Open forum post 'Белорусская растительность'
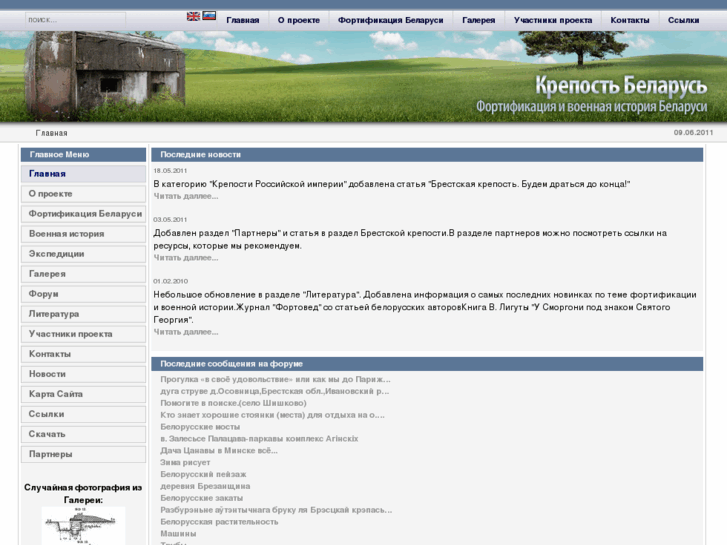 [x=219, y=522]
